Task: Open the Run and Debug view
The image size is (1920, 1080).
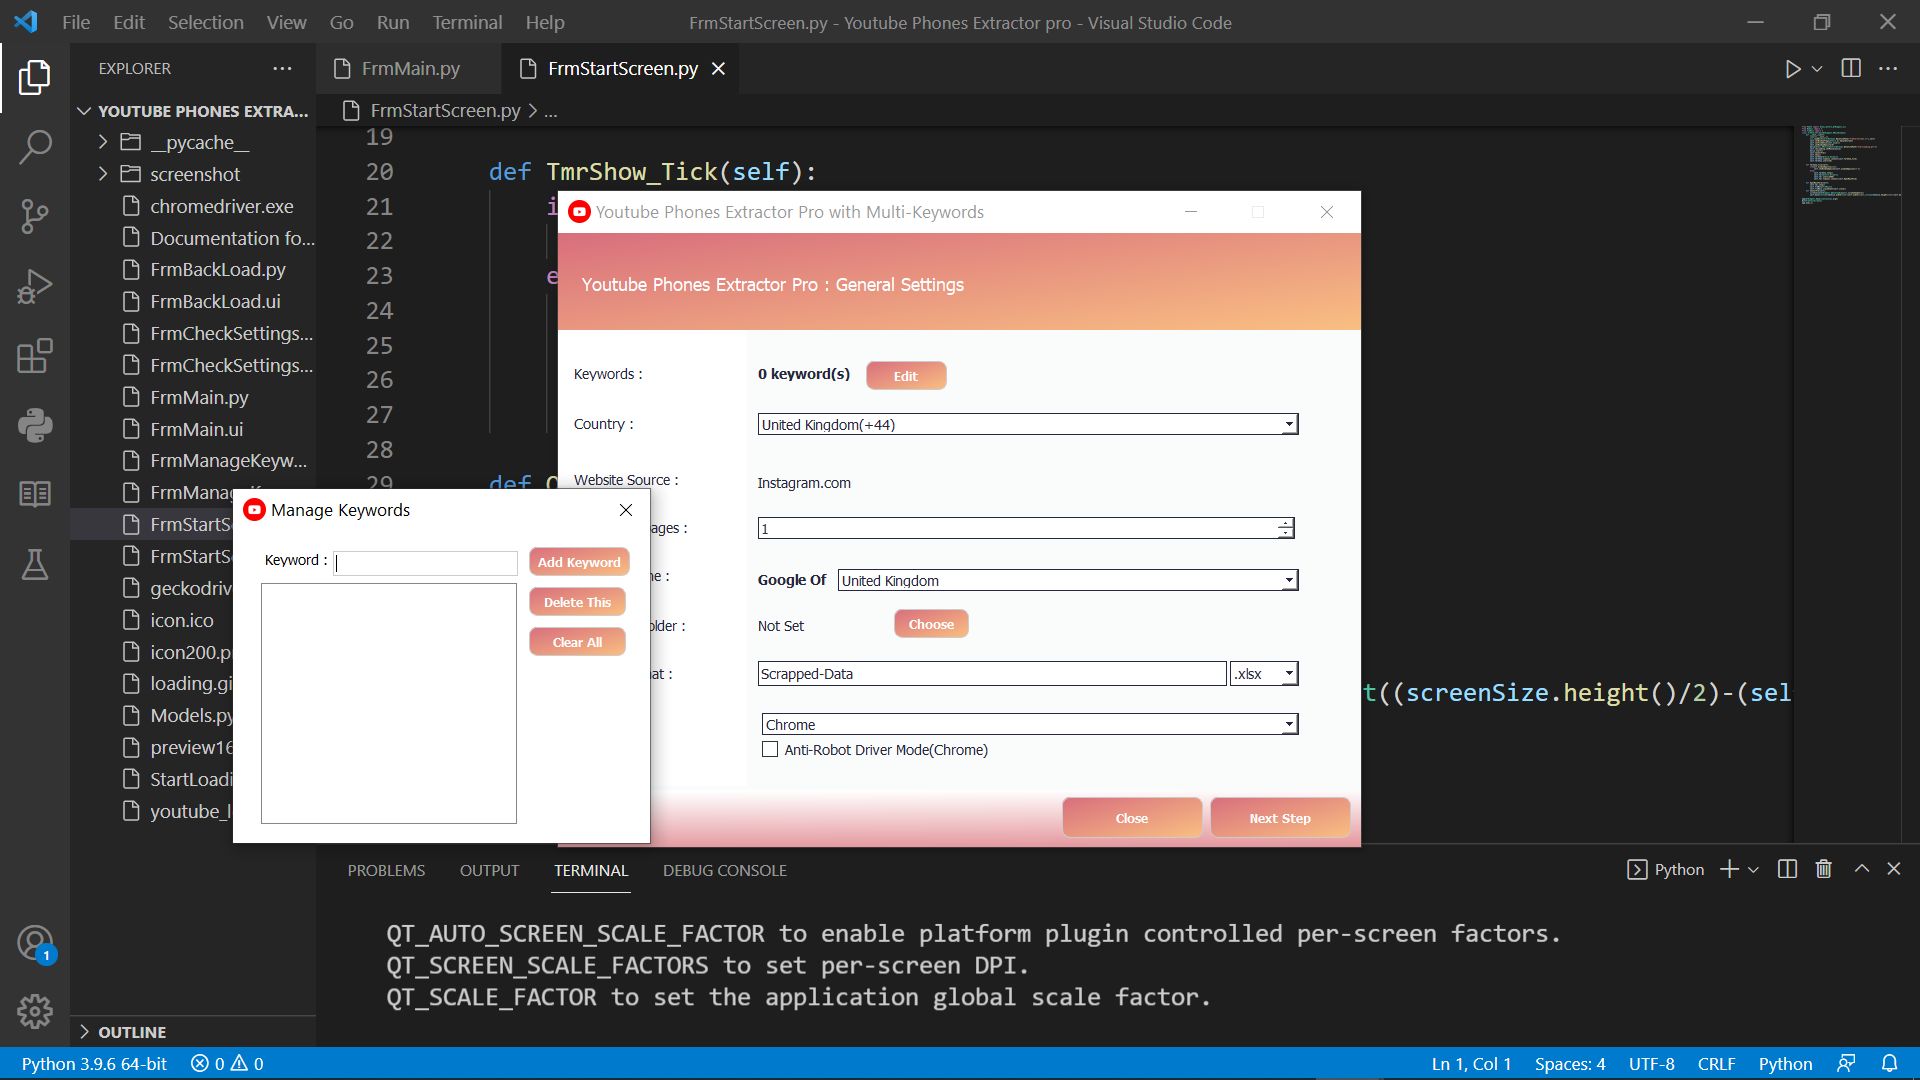Action: [34, 286]
